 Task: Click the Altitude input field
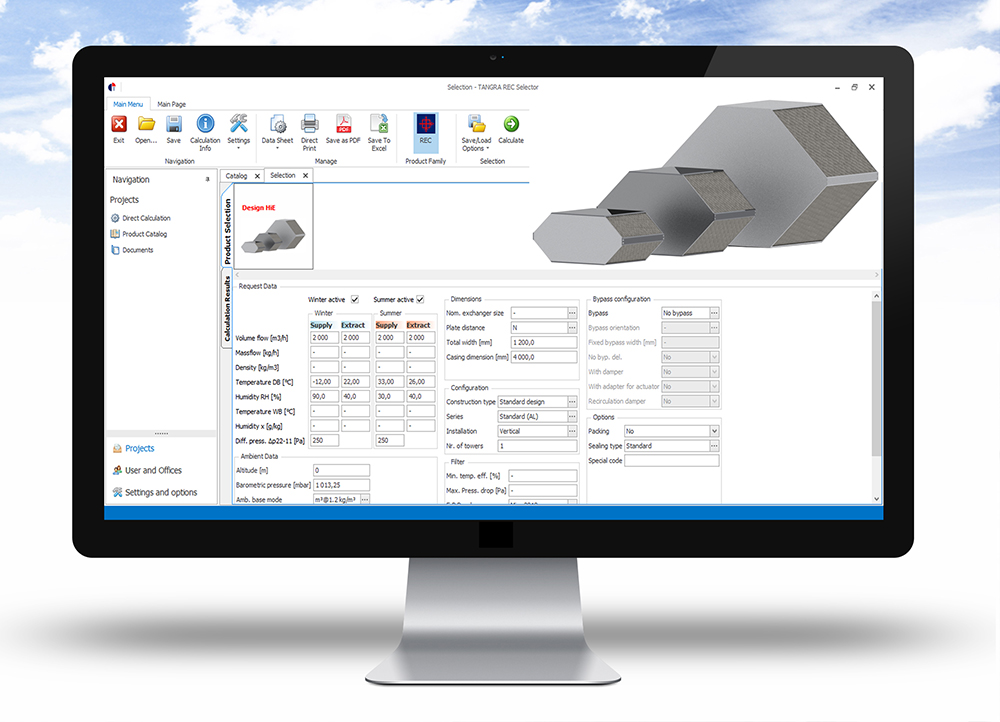point(341,470)
